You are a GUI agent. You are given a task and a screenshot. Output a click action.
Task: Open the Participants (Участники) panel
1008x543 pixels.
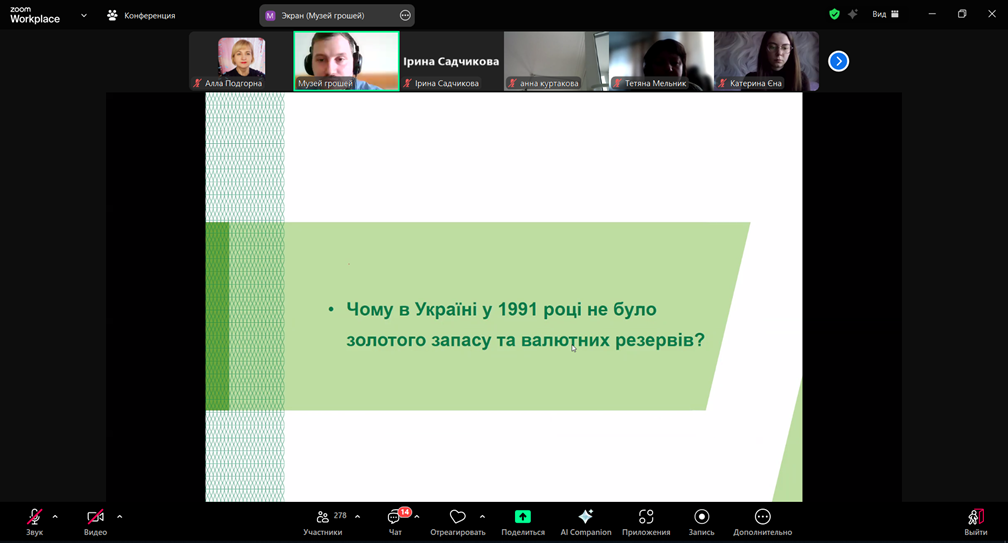point(323,521)
